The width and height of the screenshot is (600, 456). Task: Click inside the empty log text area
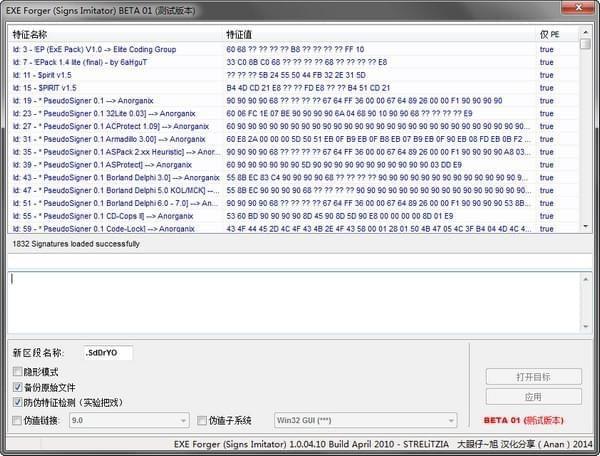tap(295, 302)
